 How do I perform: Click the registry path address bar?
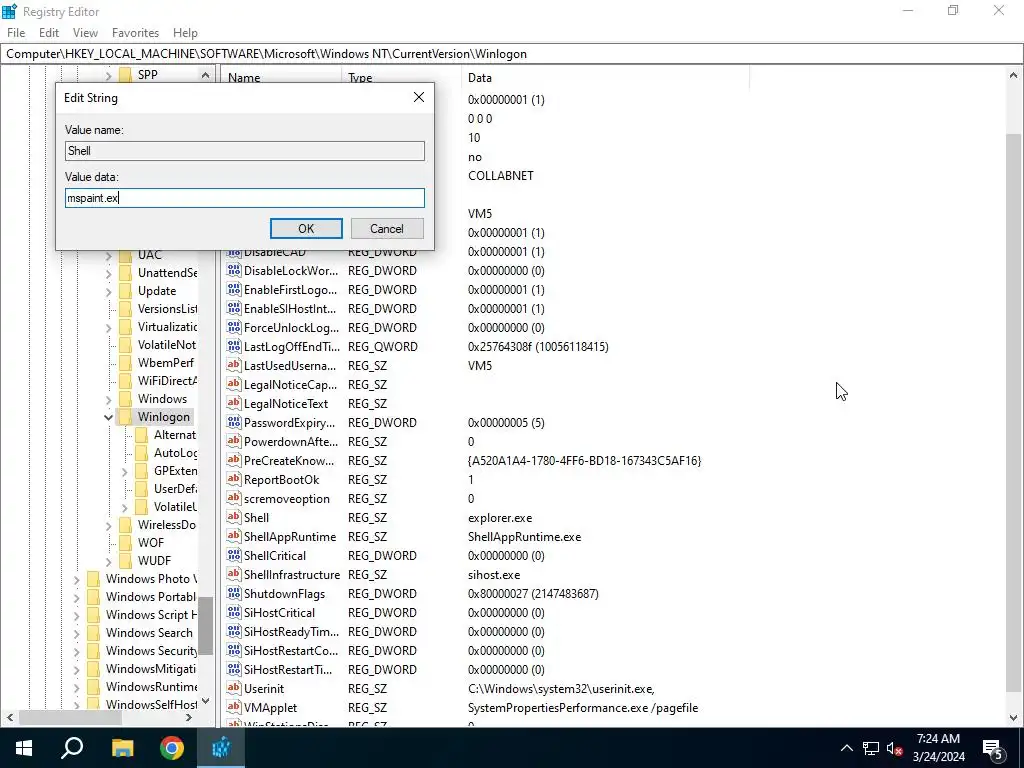pos(512,54)
